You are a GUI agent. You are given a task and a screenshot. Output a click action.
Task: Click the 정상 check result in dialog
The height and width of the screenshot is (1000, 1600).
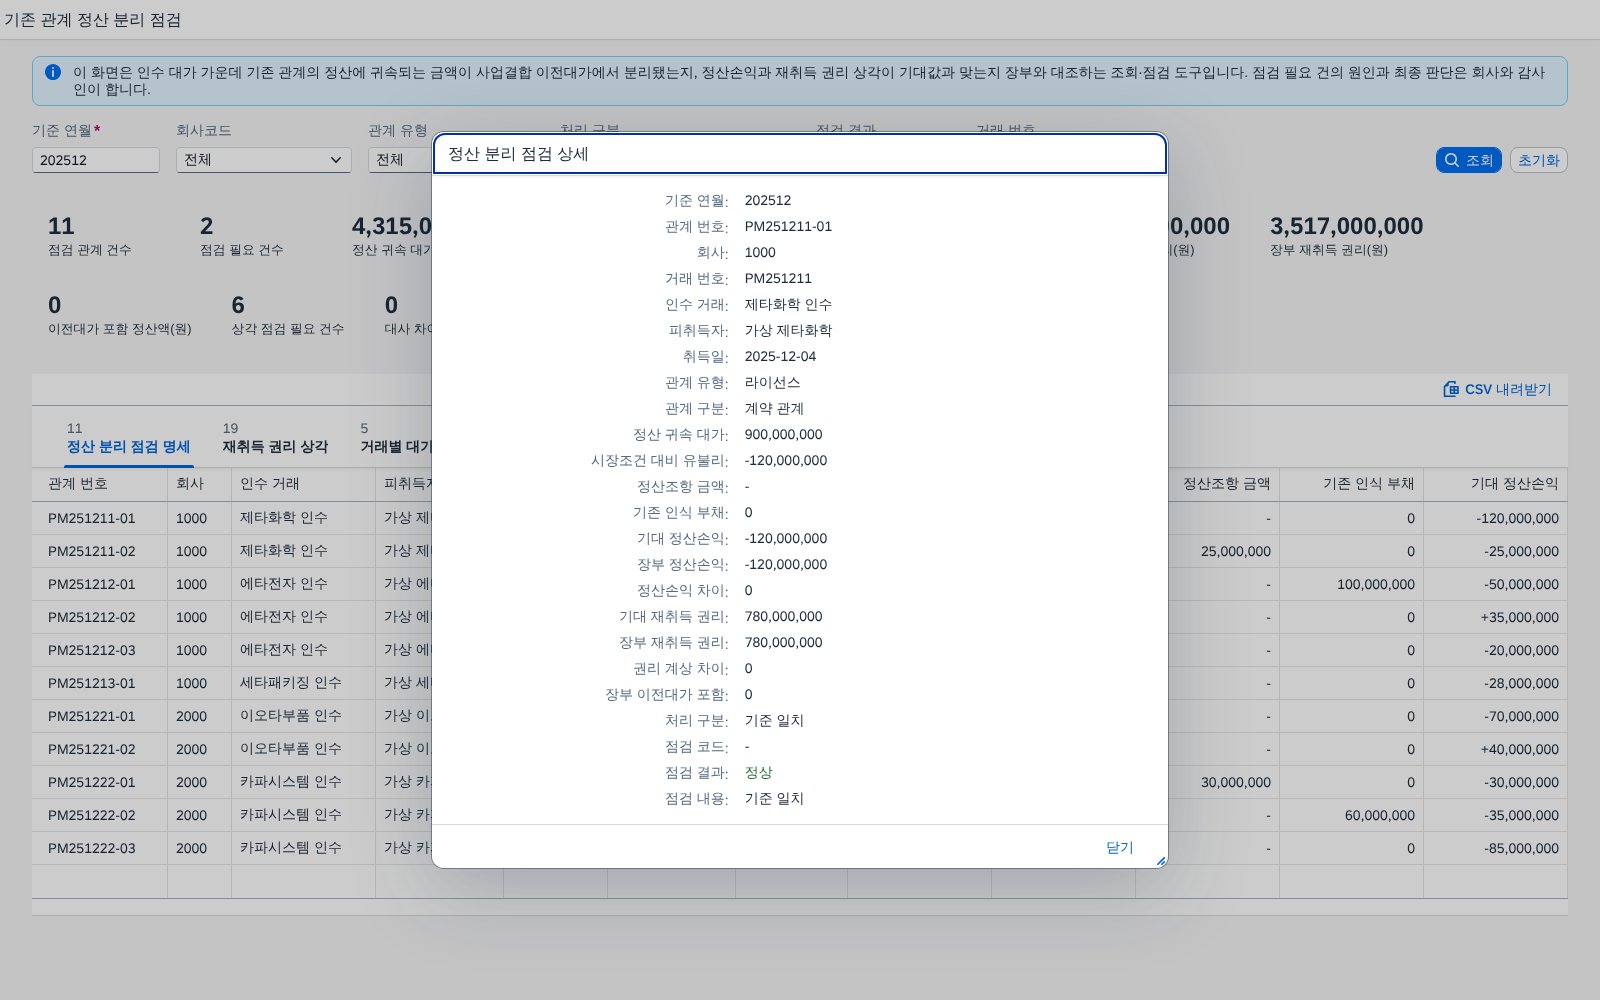(x=758, y=772)
